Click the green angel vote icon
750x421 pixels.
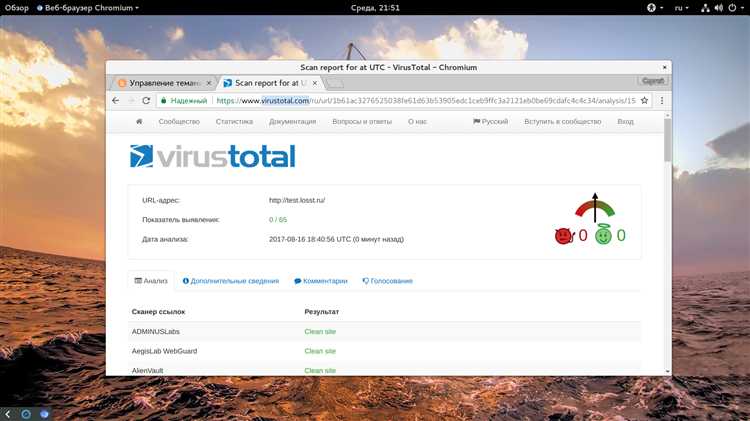pos(603,235)
